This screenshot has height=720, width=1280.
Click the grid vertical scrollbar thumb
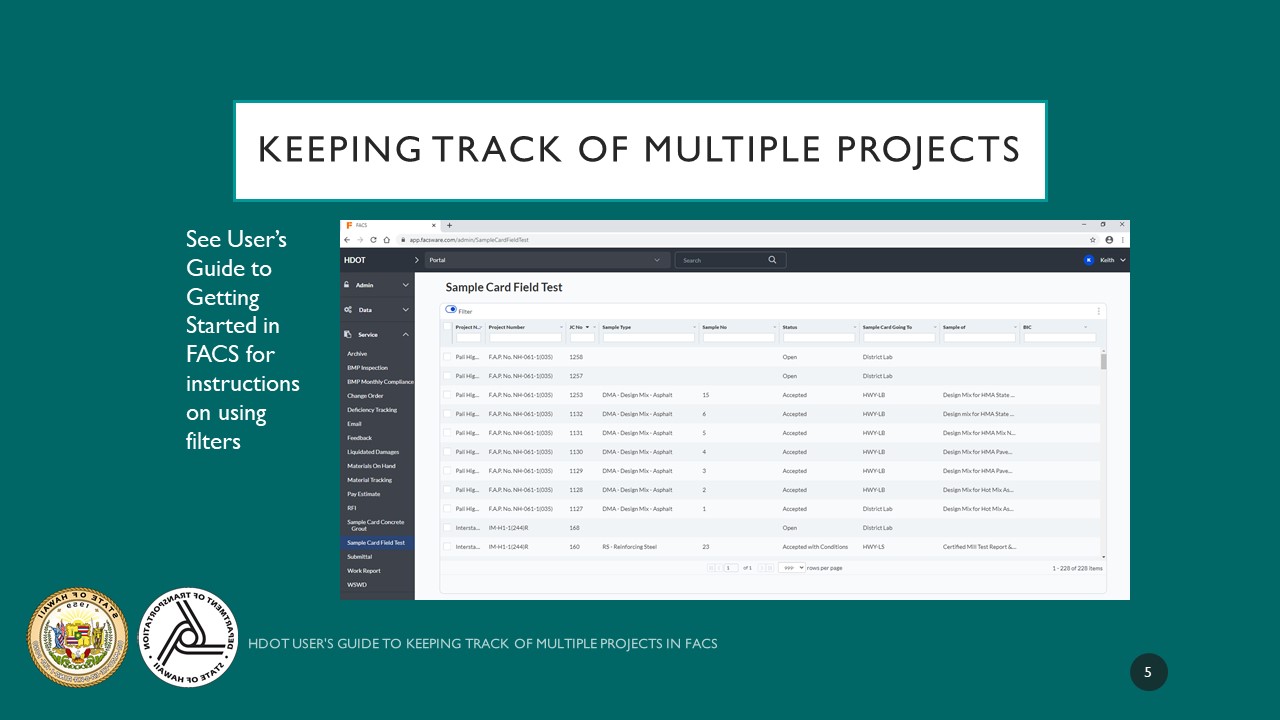click(1104, 361)
